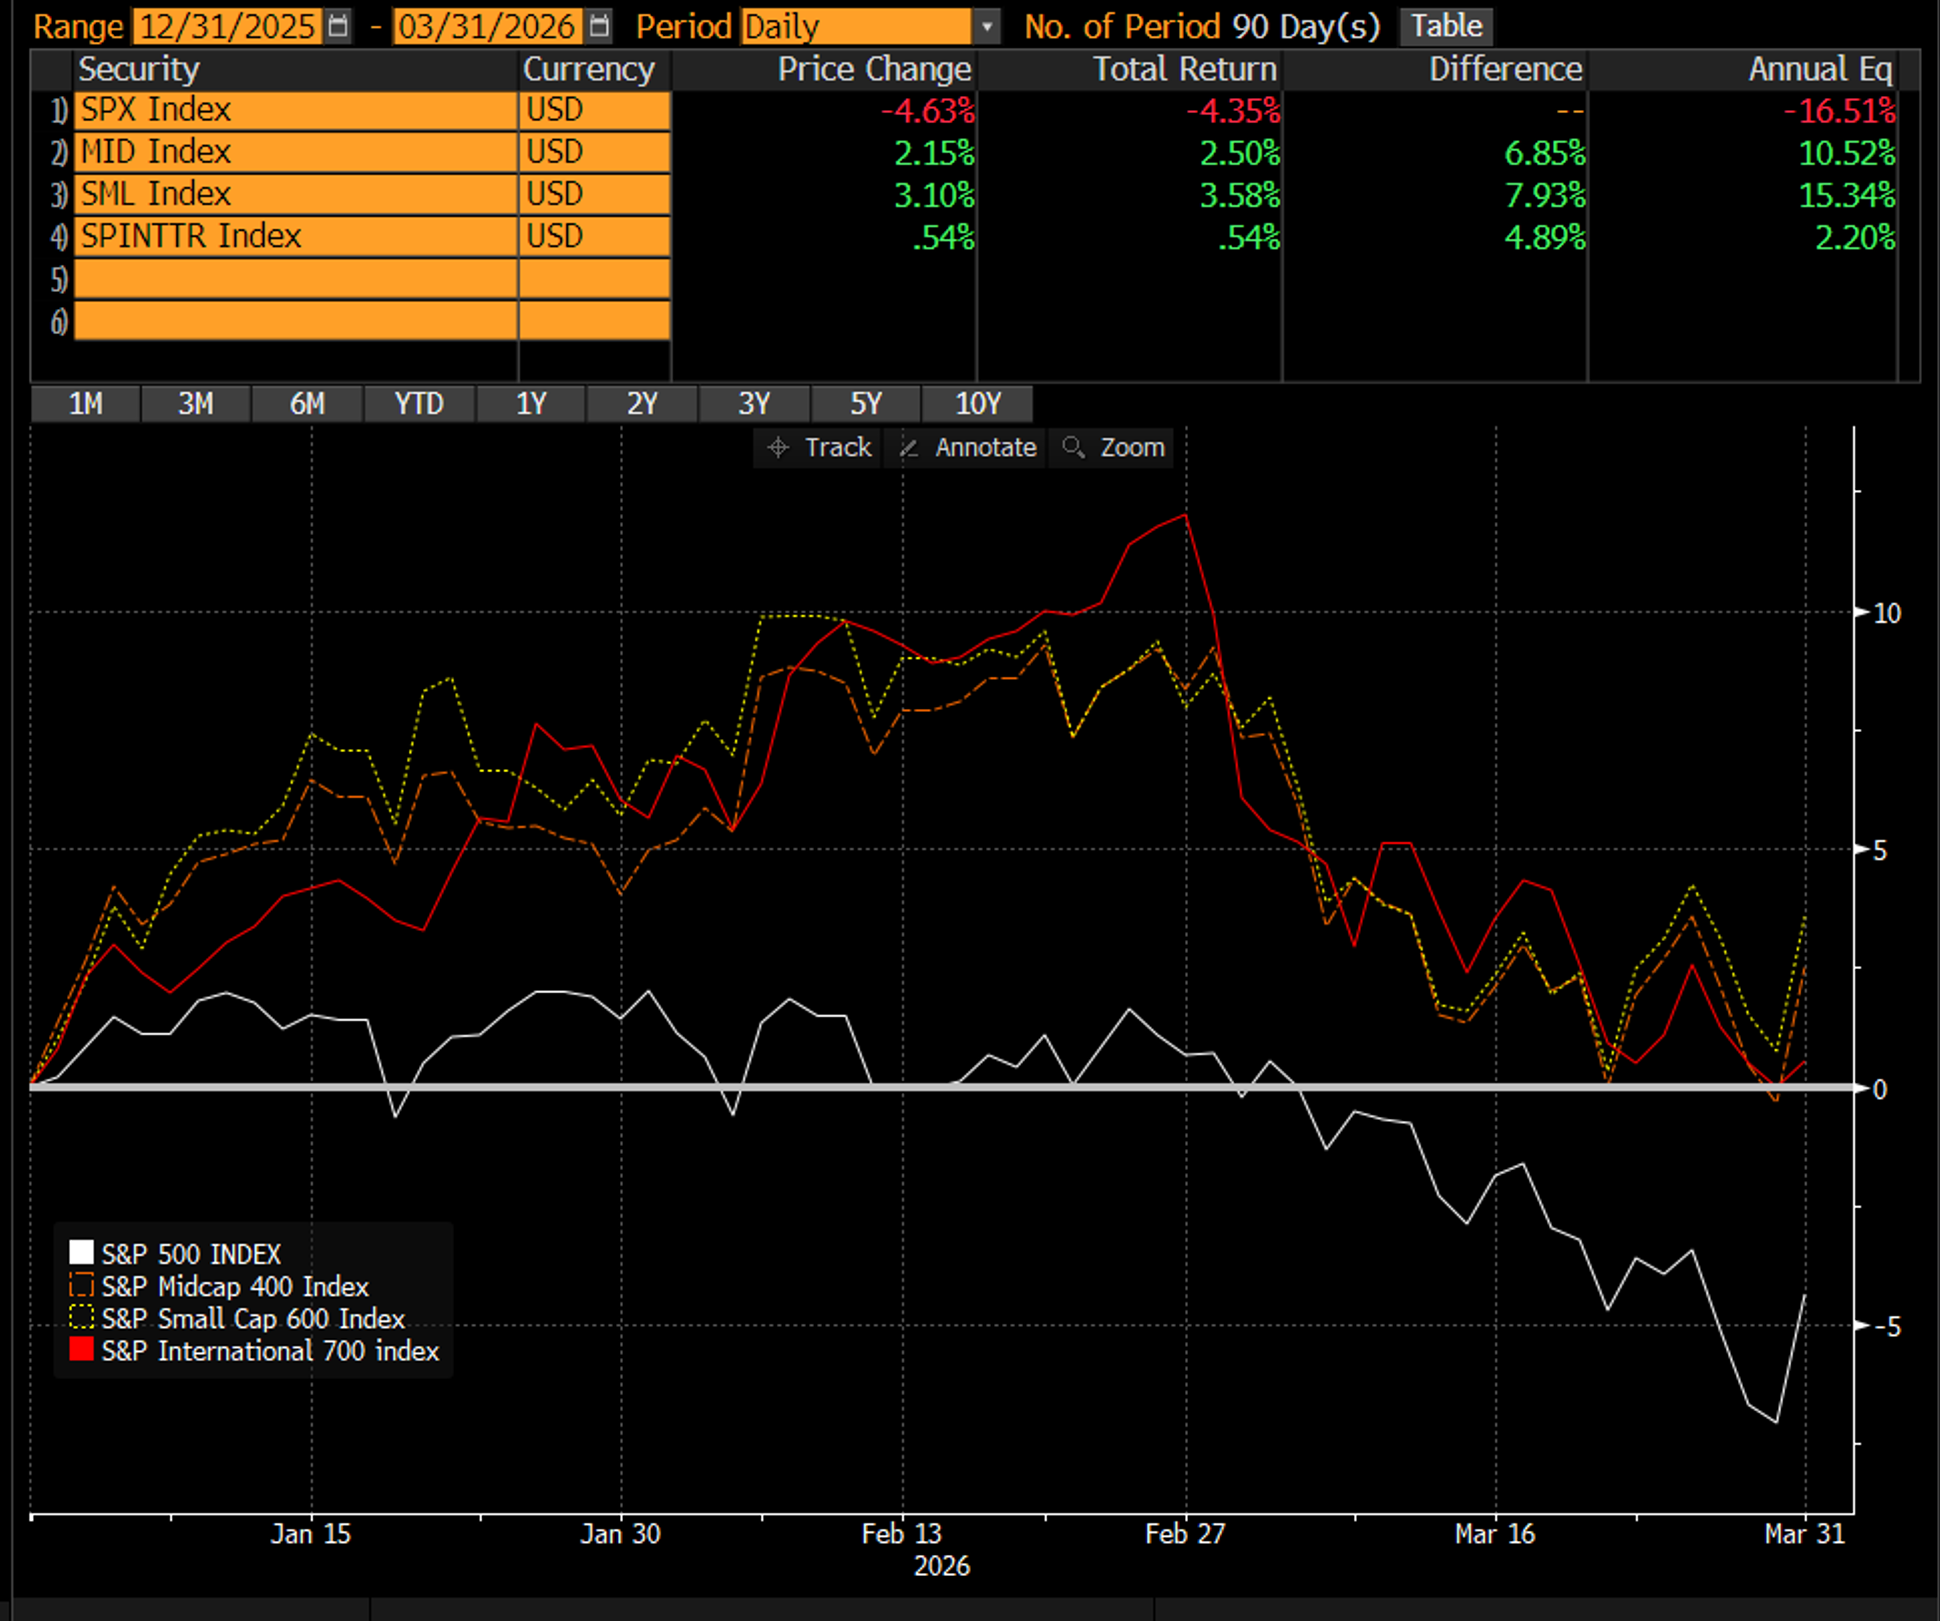The width and height of the screenshot is (1940, 1622).
Task: Edit the start date 12/31/2025 field
Action: pyautogui.click(x=227, y=26)
